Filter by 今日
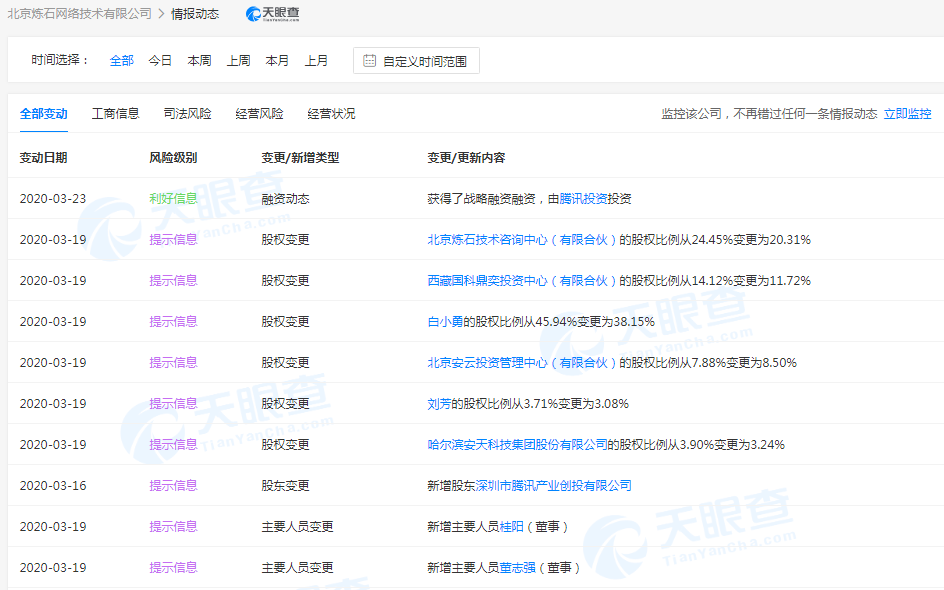Screen dimensions: 944x590 (x=160, y=61)
